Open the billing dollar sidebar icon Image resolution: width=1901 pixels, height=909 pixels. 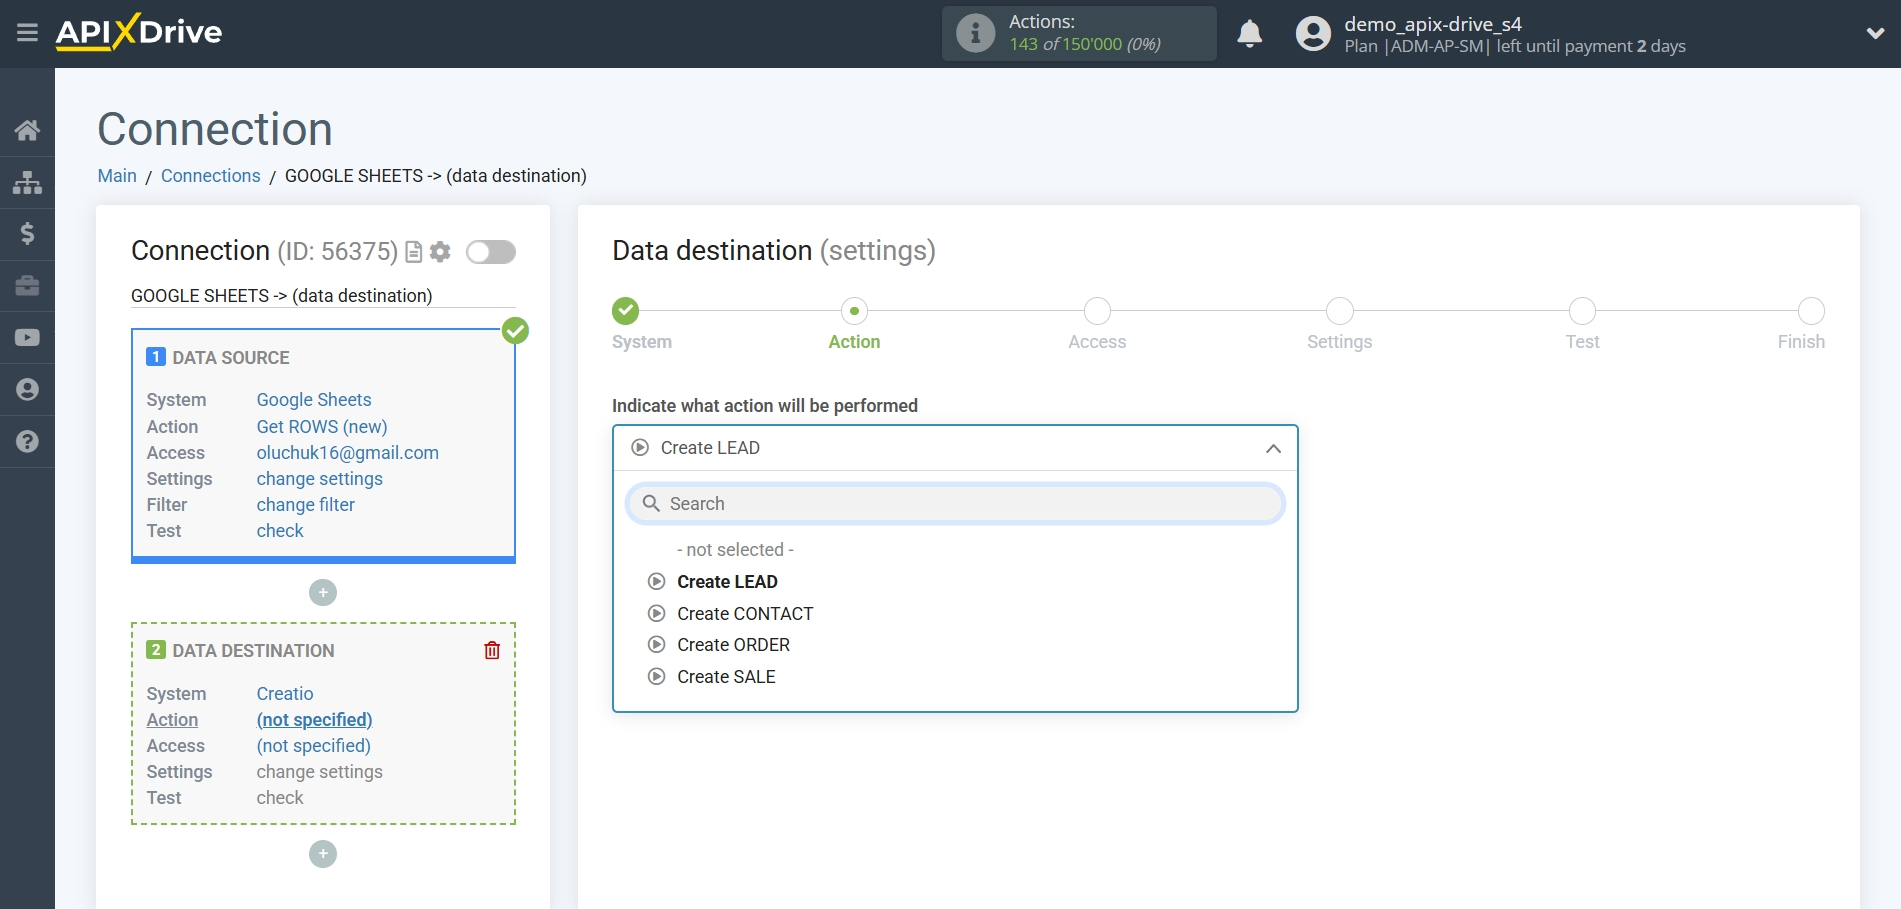[27, 234]
